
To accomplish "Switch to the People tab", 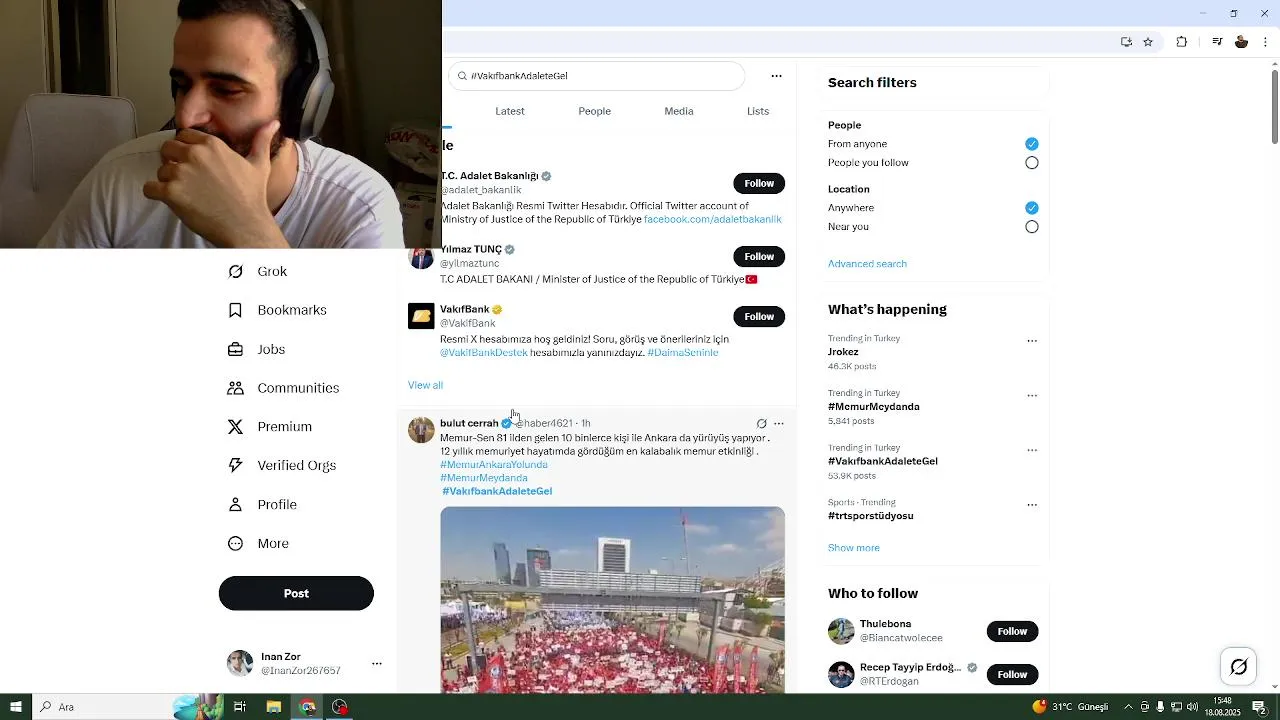I will tap(594, 111).
